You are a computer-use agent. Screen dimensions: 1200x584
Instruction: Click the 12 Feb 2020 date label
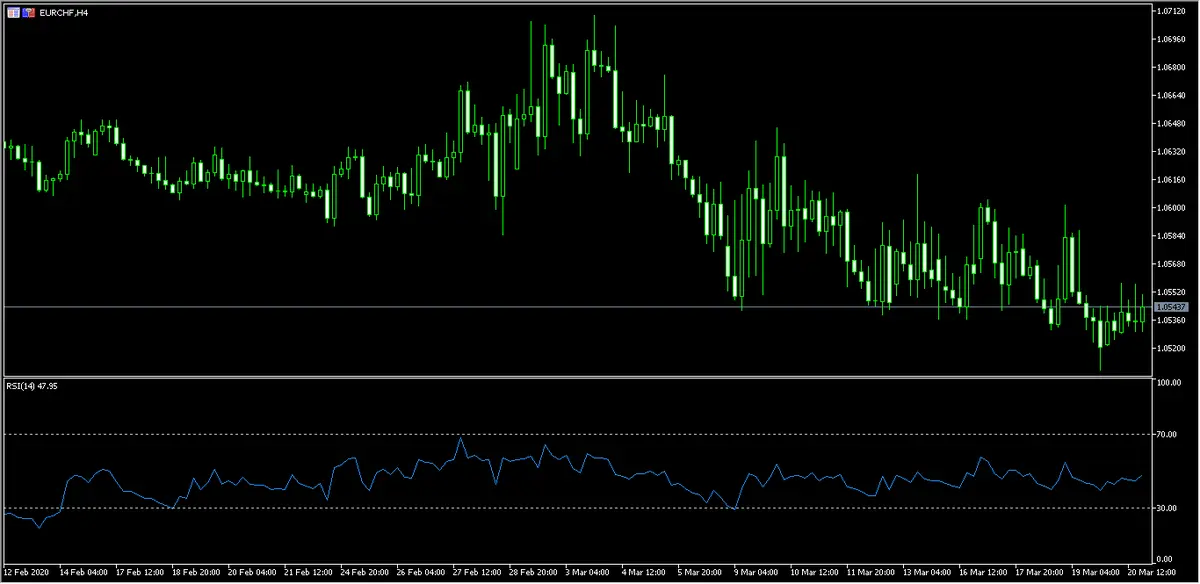point(26,573)
